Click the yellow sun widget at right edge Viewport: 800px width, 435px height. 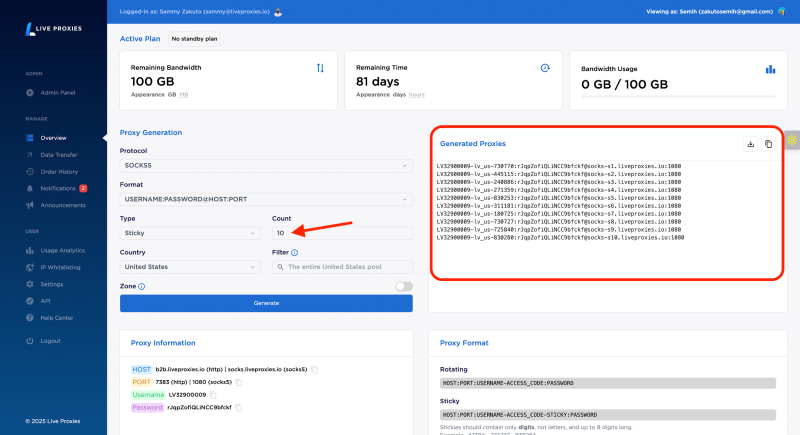[792, 140]
